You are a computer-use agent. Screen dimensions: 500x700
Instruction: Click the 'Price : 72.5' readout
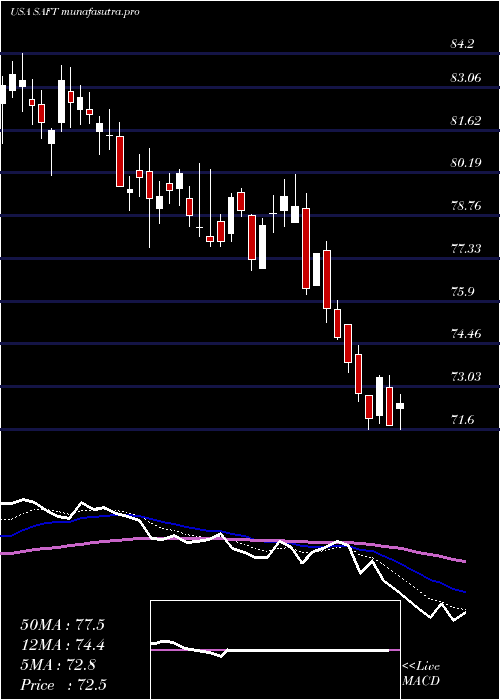(x=62, y=685)
